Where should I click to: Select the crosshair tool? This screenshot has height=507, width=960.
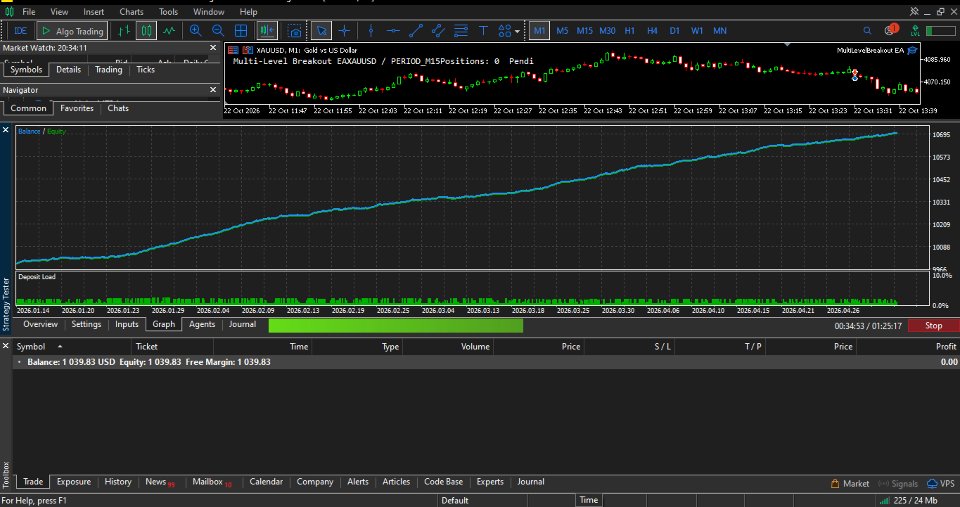point(344,31)
